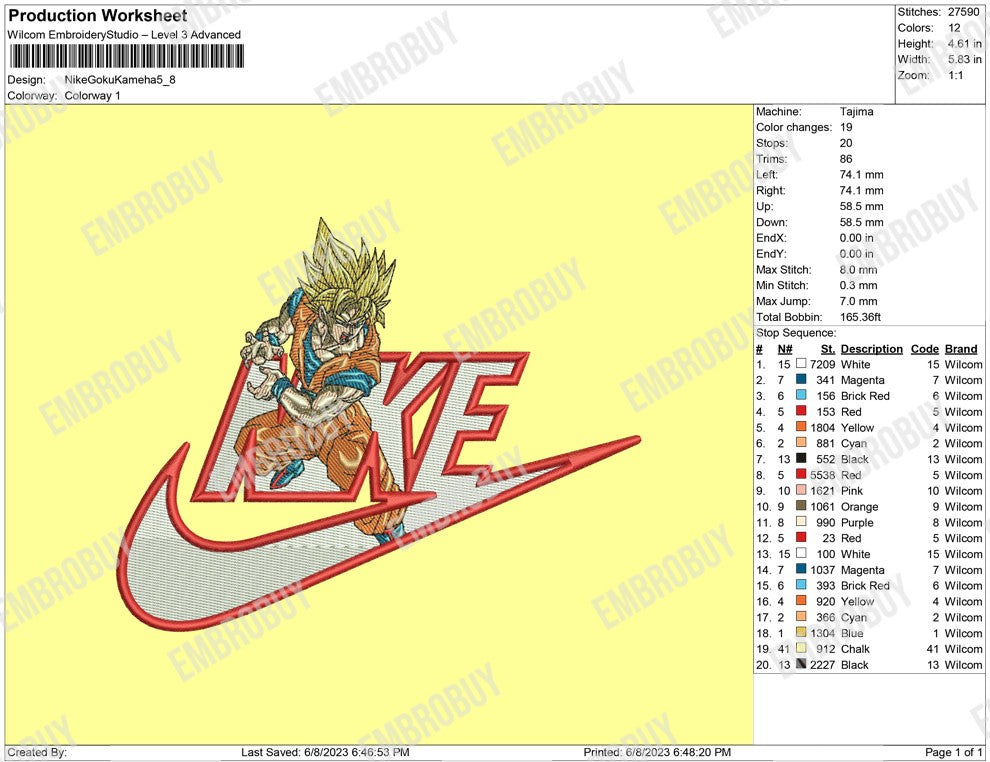Screen dimensions: 990x762
Task: Click the Trims value '86'
Action: tap(846, 159)
